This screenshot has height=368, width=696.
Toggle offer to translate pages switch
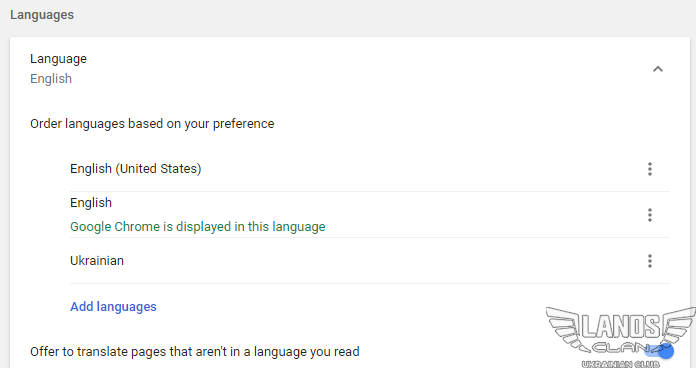(660, 351)
